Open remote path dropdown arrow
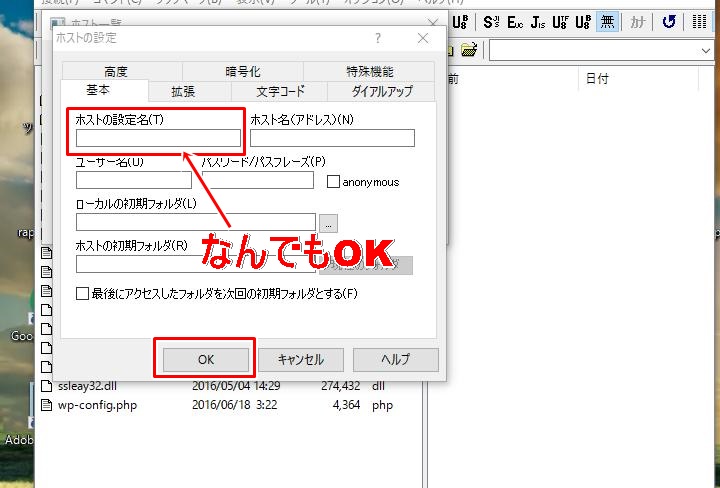Screen dimensions: 720x488 coord(706,50)
